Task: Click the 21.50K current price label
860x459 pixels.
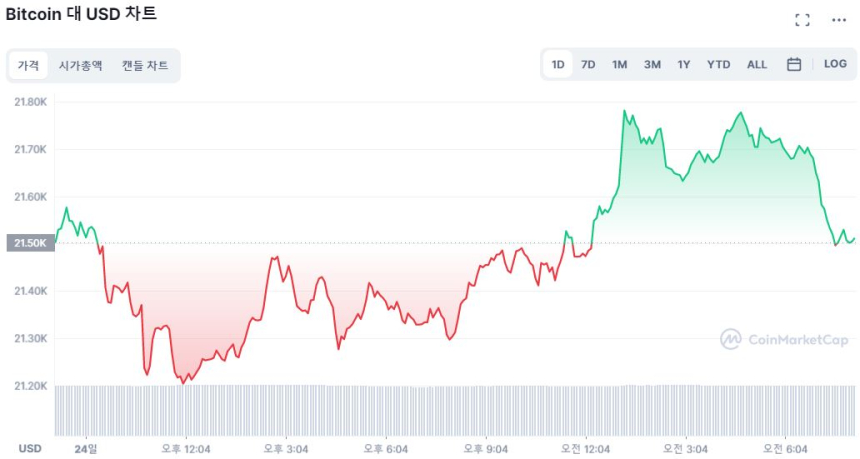Action: pos(27,243)
